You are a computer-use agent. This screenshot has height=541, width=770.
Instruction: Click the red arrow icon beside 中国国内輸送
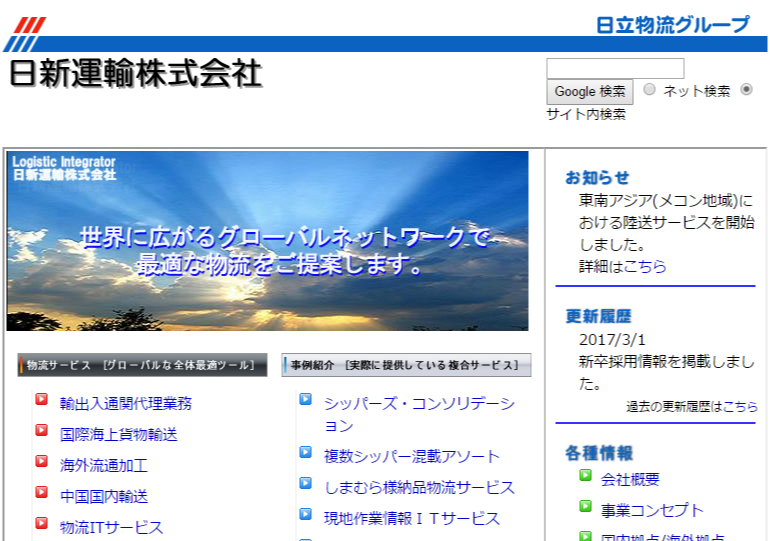(42, 492)
